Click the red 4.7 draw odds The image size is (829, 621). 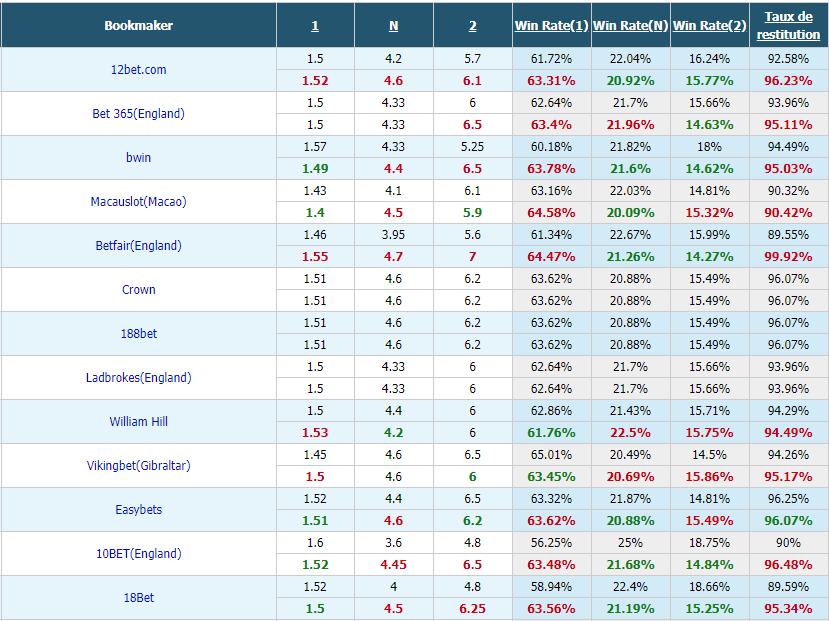click(x=393, y=257)
